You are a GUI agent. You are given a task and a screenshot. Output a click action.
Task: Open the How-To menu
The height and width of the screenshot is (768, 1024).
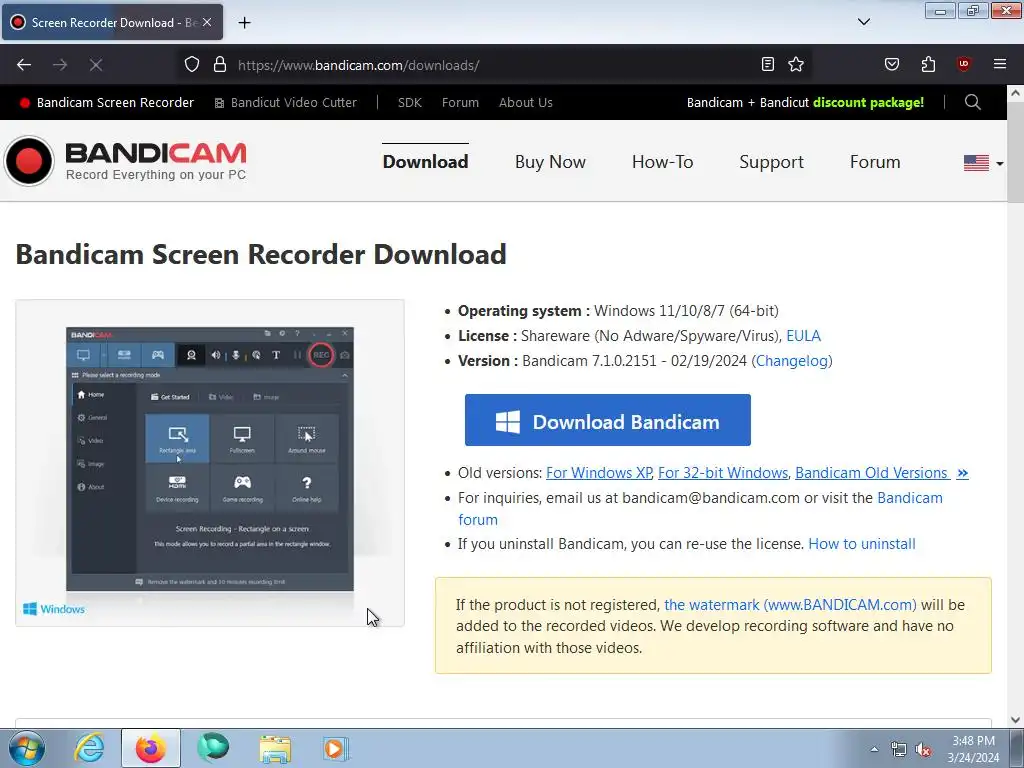point(662,162)
